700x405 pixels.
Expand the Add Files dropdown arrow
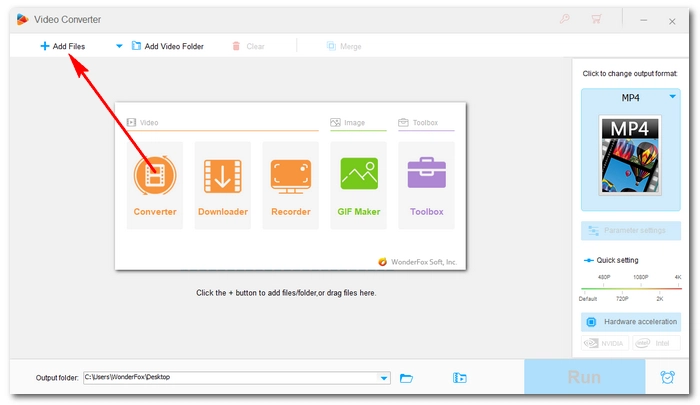coord(119,46)
